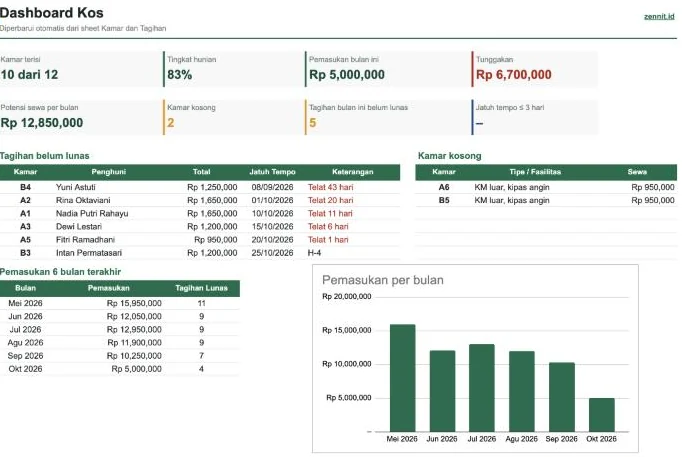Select the Jatuh Tempo column header
The width and height of the screenshot is (682, 457).
[x=272, y=172]
